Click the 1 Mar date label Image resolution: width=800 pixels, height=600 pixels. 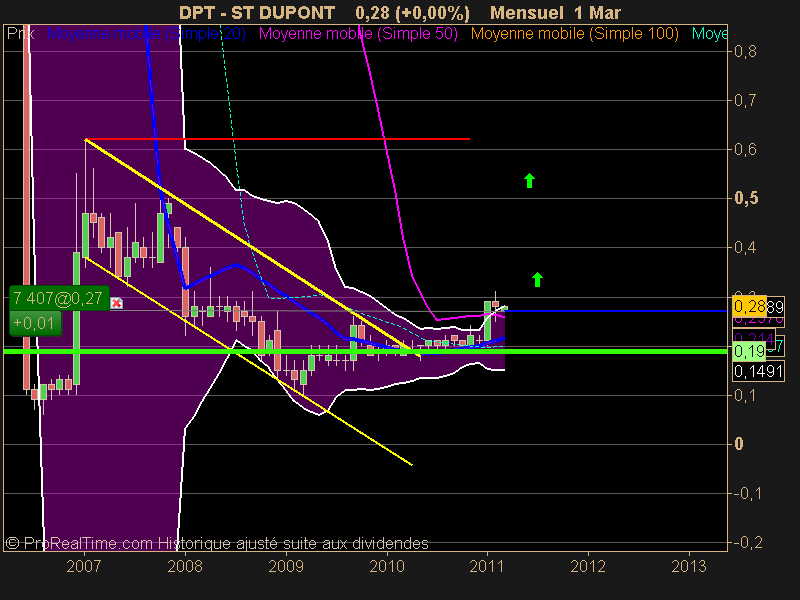(597, 12)
